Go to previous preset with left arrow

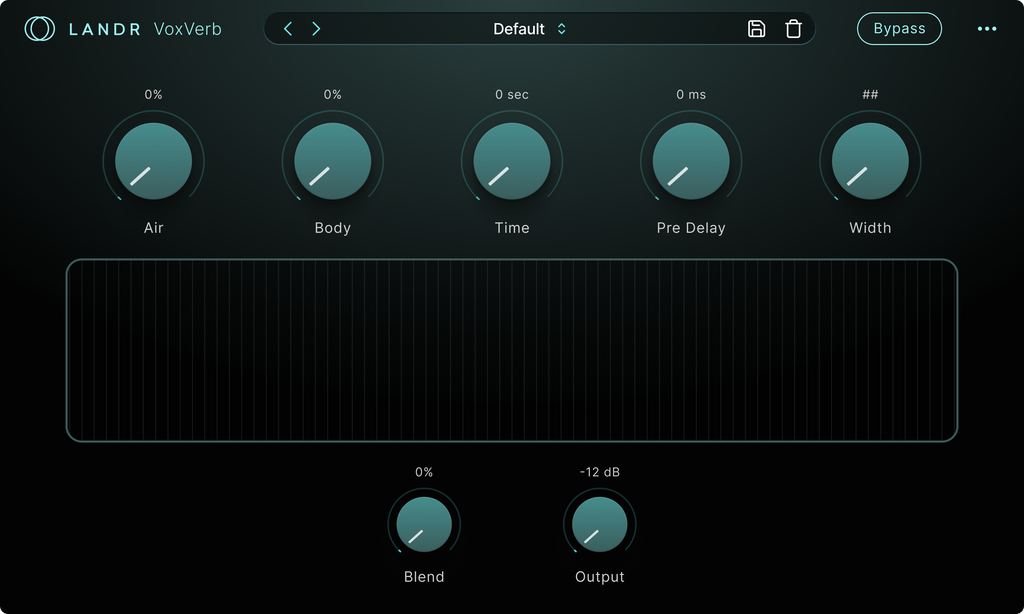point(288,29)
